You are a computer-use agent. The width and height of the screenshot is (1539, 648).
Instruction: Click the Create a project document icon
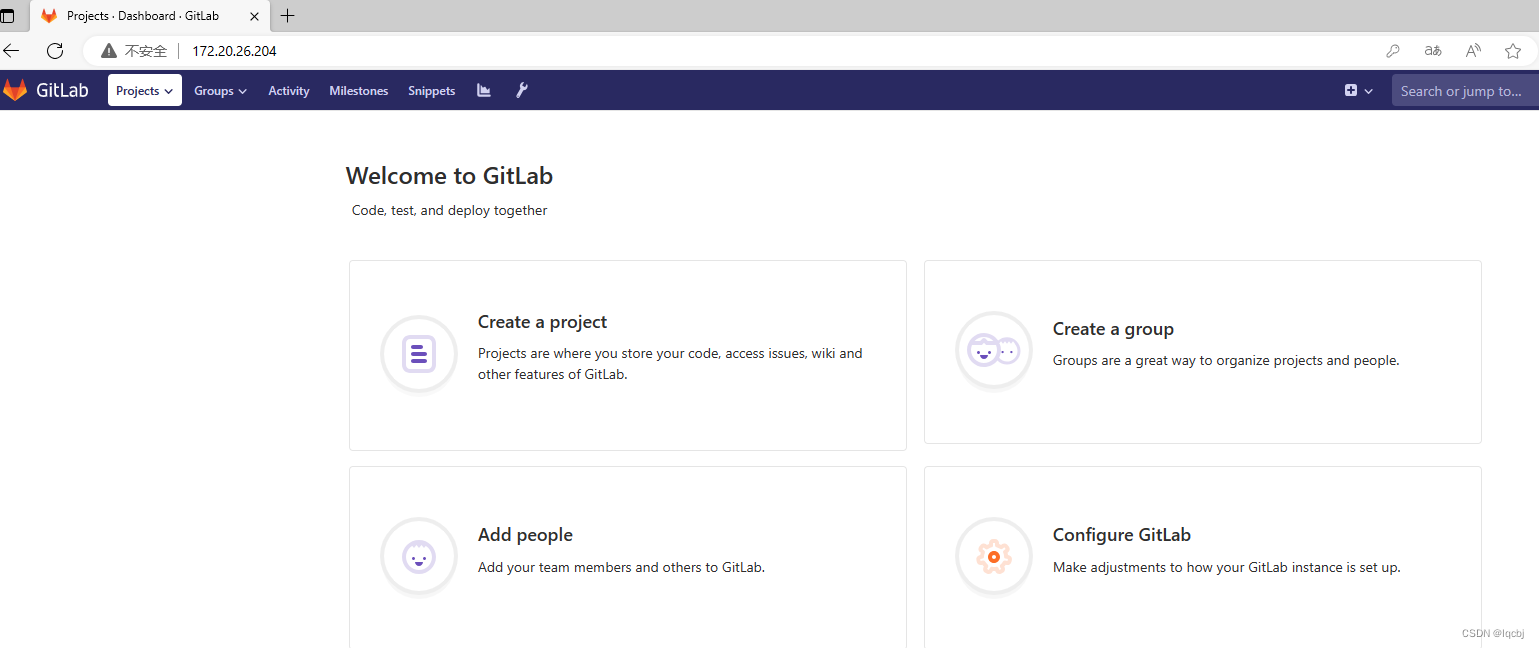pyautogui.click(x=418, y=354)
